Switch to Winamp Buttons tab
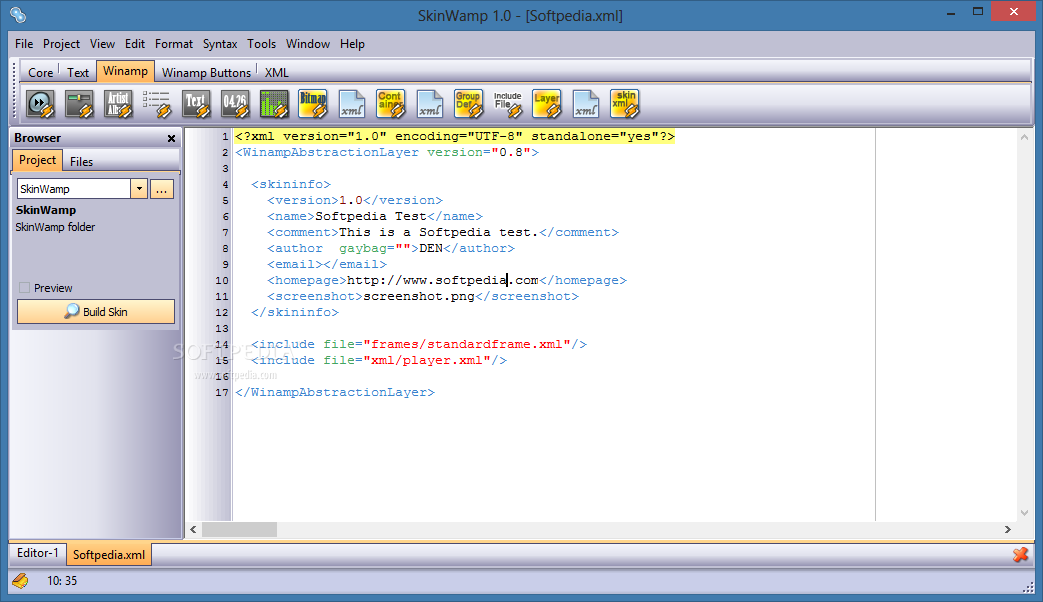 [206, 73]
